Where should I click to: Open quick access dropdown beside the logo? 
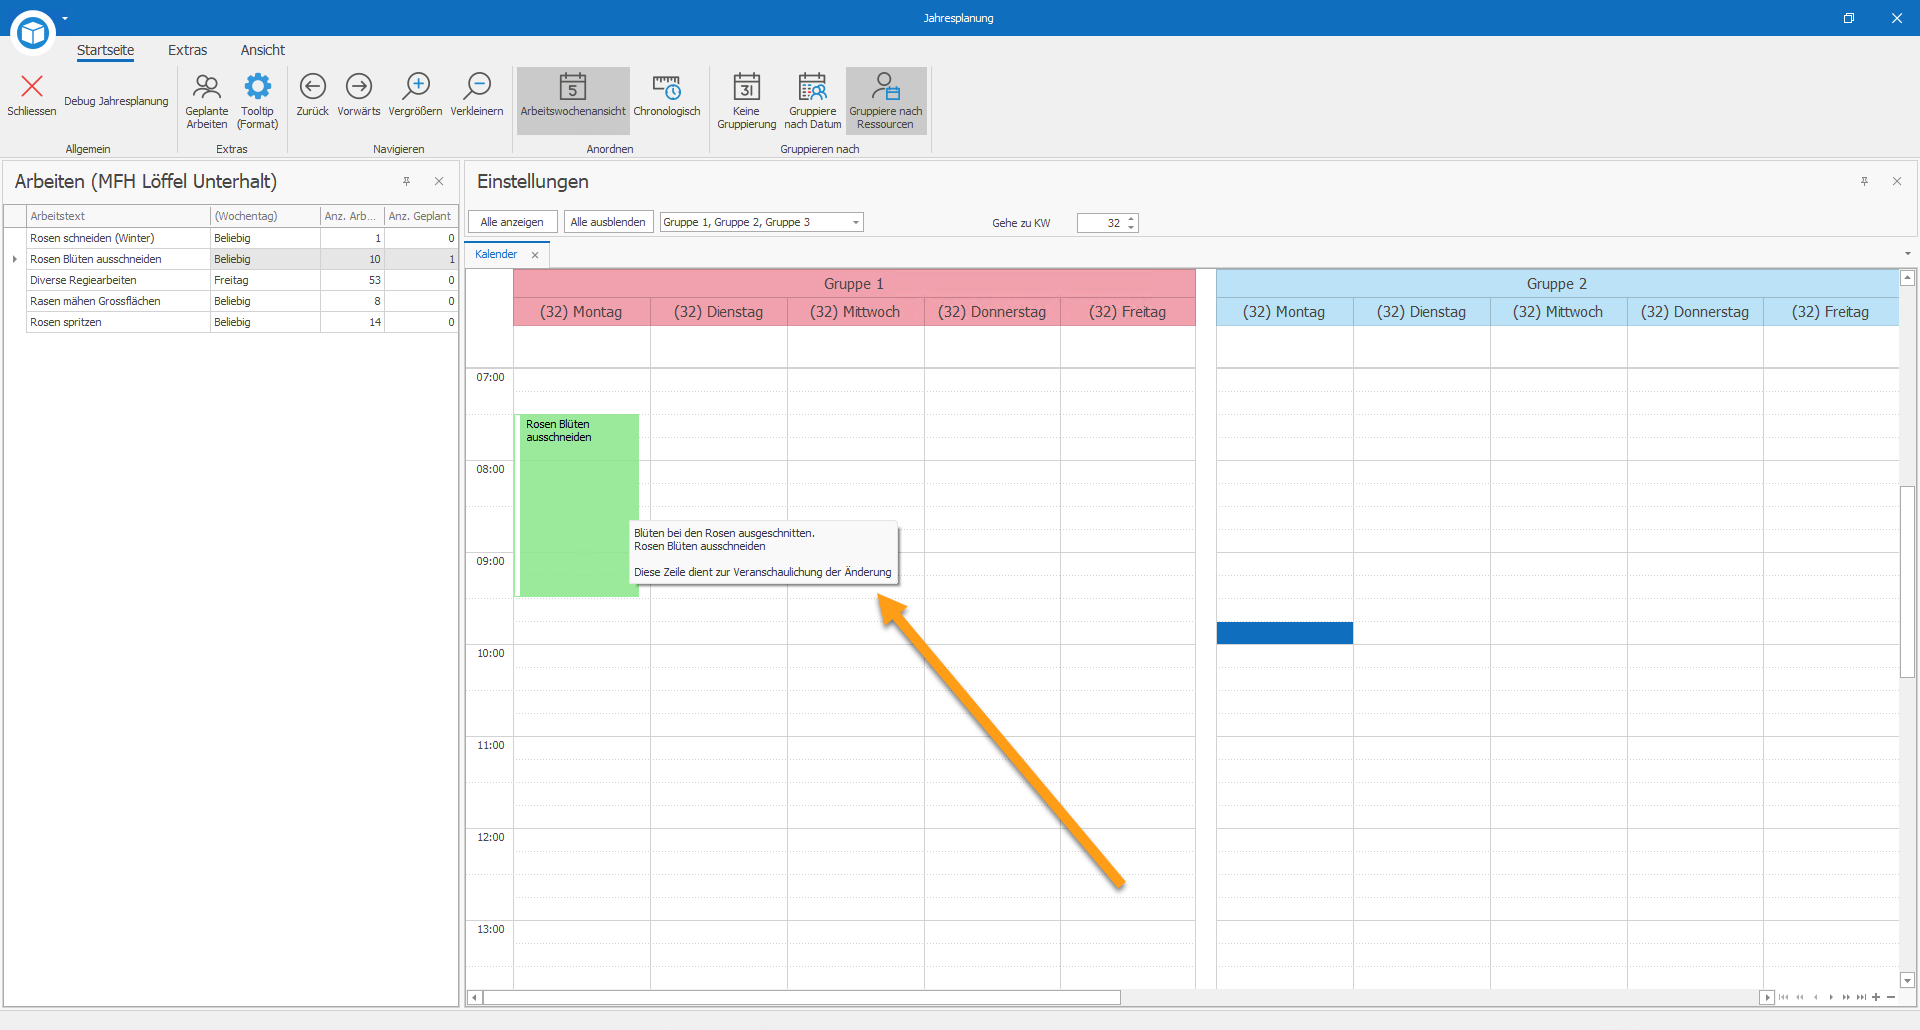[65, 18]
